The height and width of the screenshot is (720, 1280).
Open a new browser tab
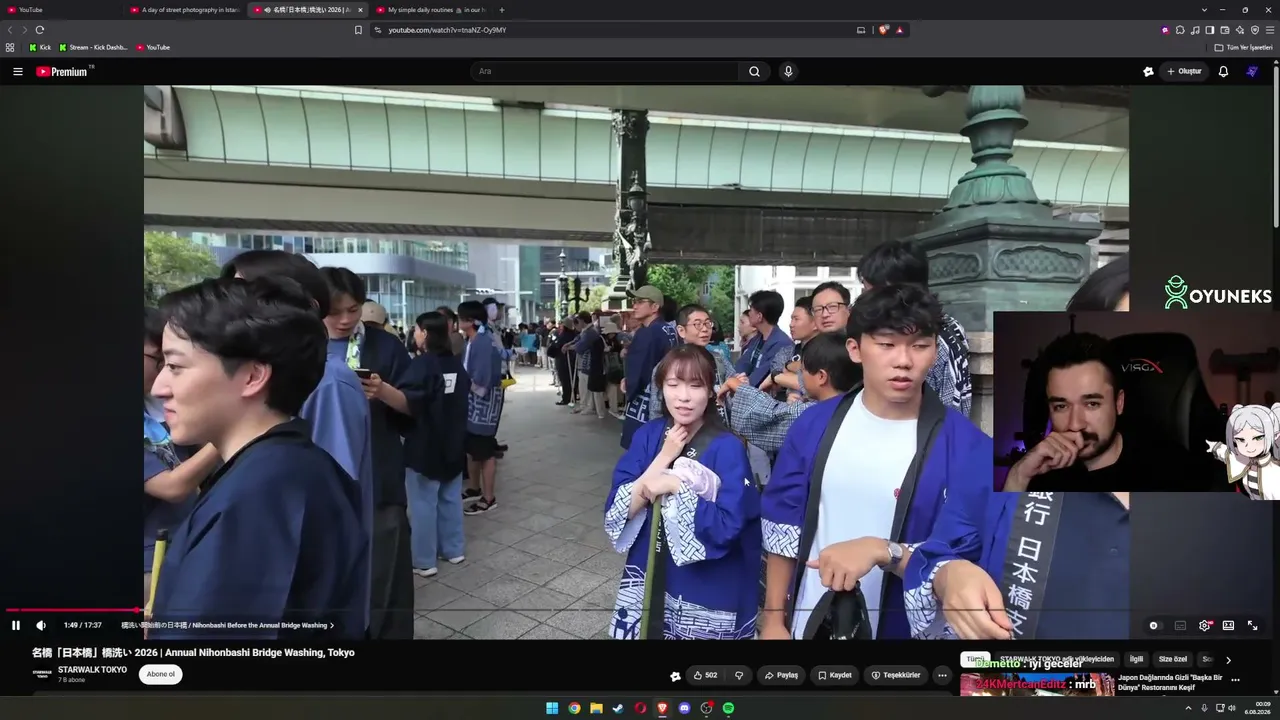(502, 10)
